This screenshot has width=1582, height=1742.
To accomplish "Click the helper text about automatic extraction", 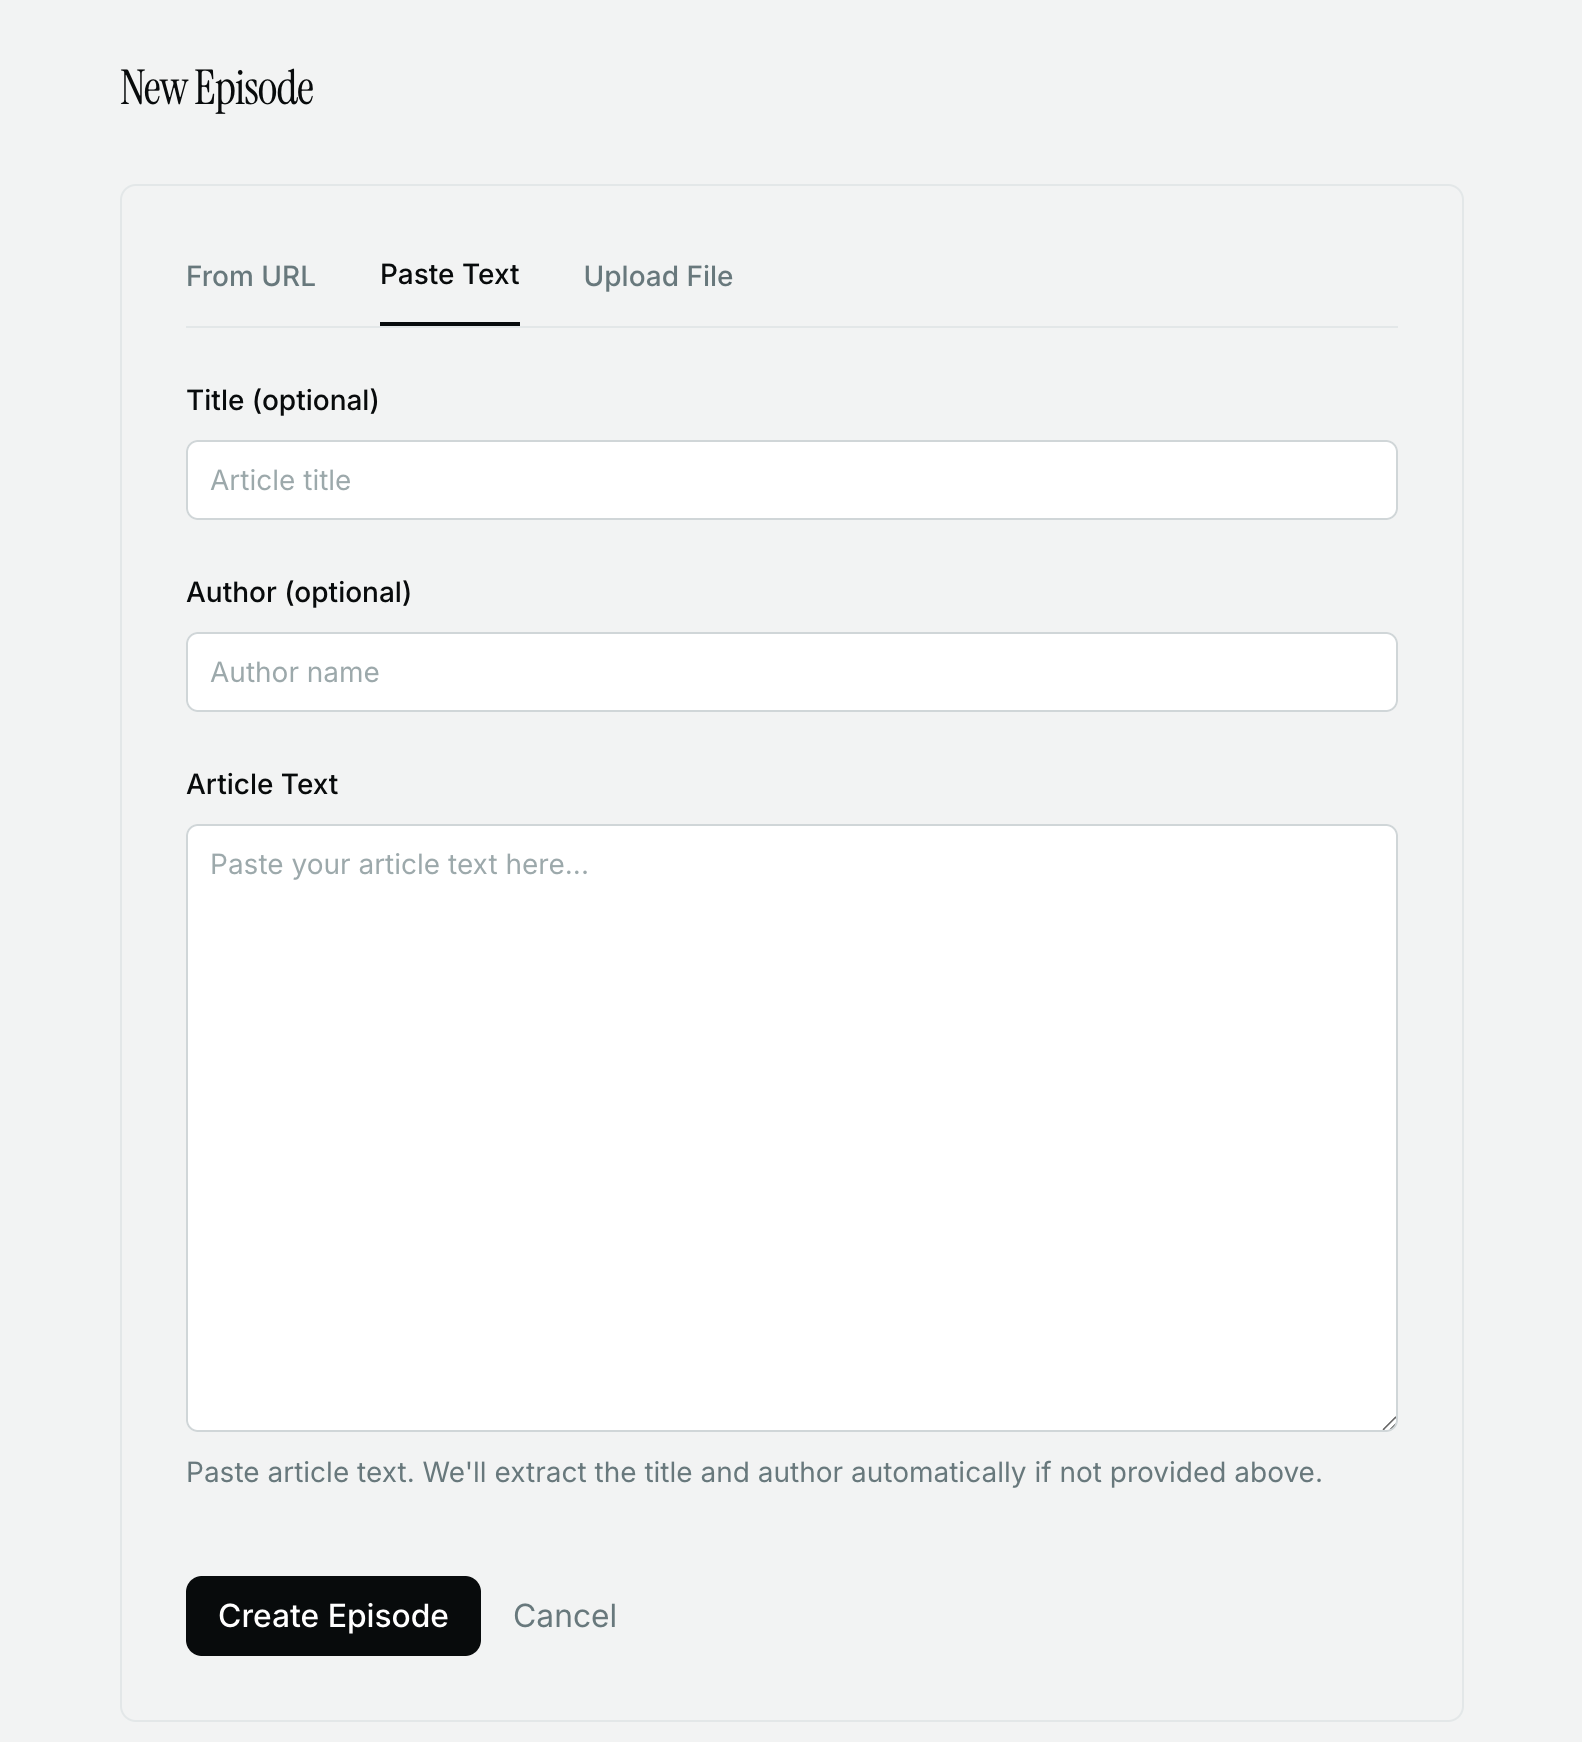I will [754, 1472].
